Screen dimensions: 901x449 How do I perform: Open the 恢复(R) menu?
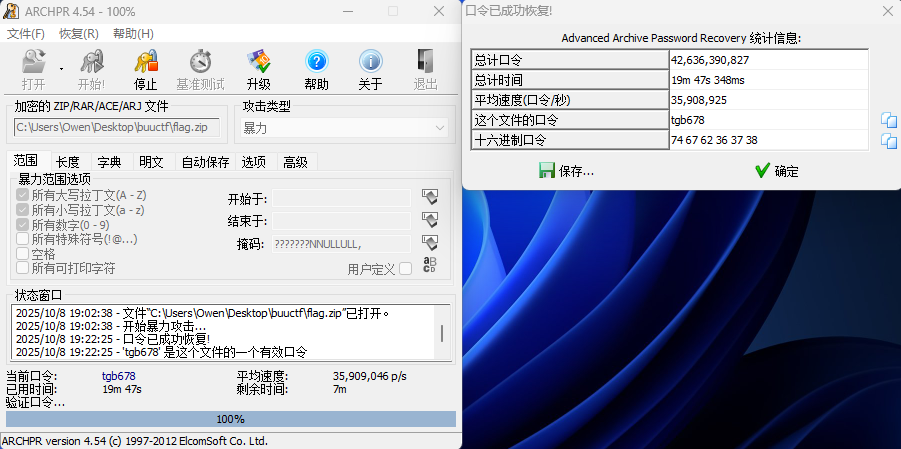coord(79,33)
